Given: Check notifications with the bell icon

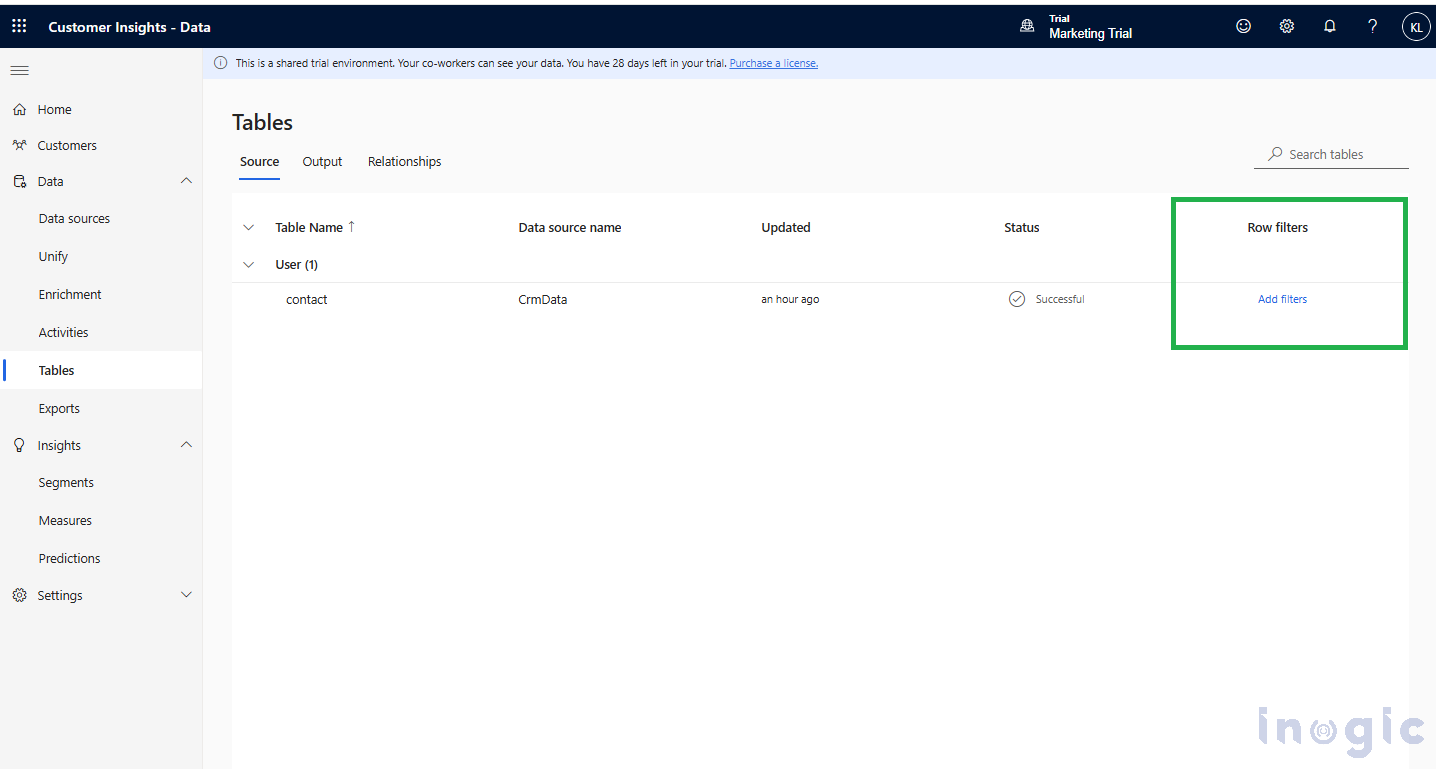Looking at the screenshot, I should click(1330, 26).
